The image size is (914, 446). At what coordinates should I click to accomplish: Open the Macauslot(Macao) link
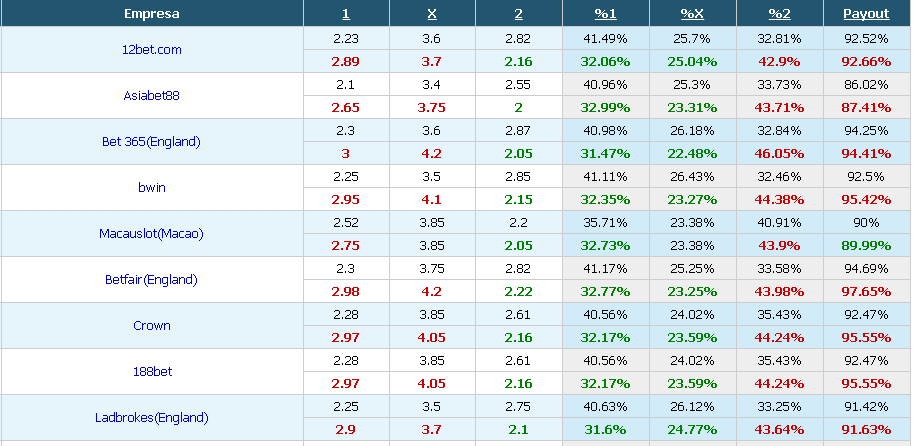coord(152,234)
